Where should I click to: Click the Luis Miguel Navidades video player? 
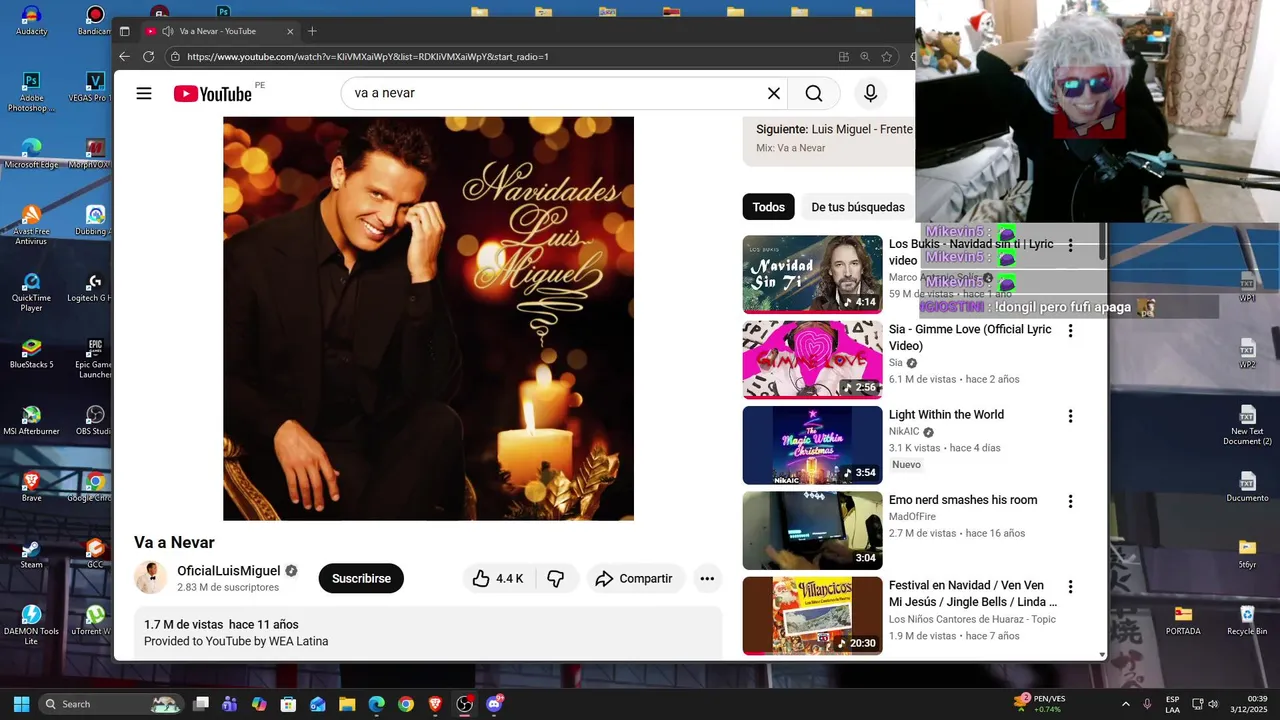pyautogui.click(x=428, y=318)
